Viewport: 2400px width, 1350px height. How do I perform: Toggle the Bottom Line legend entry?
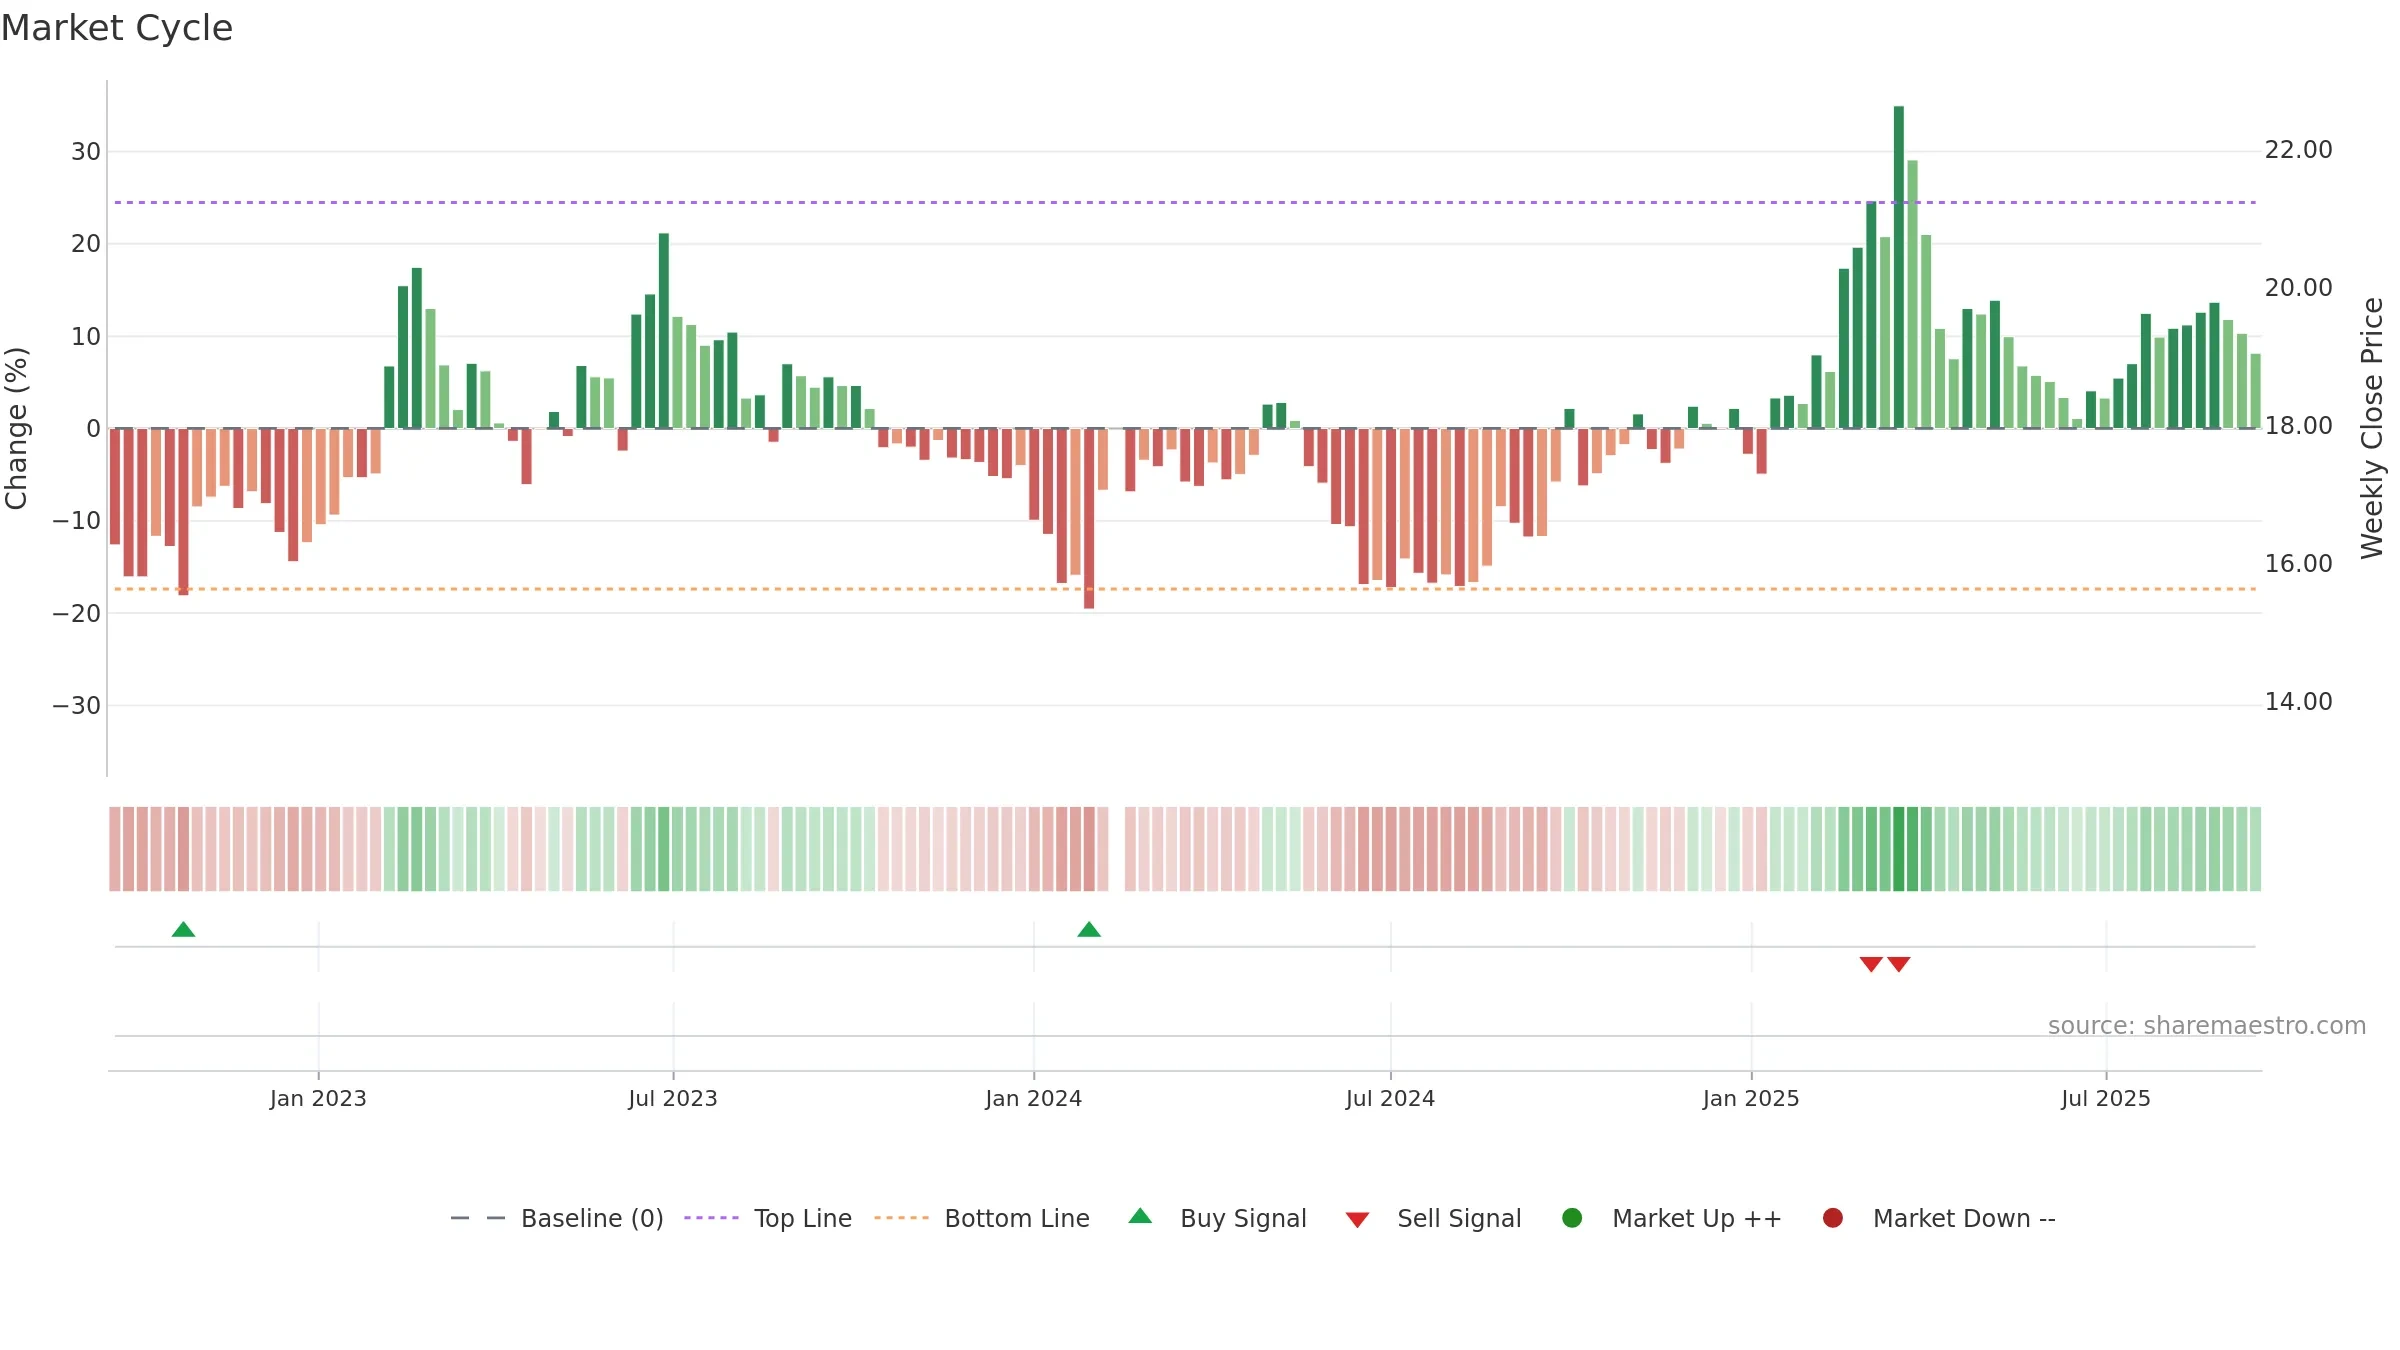click(x=982, y=1218)
